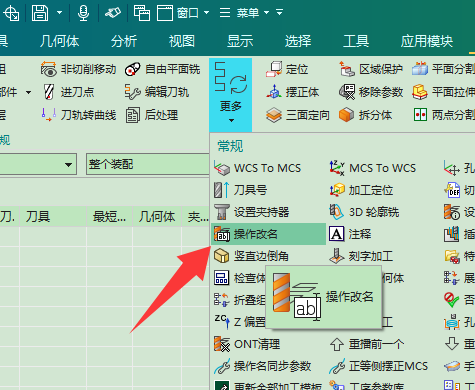Switch to the 选择 ribbon tab
Viewport: 475px width, 390px height.
(298, 41)
